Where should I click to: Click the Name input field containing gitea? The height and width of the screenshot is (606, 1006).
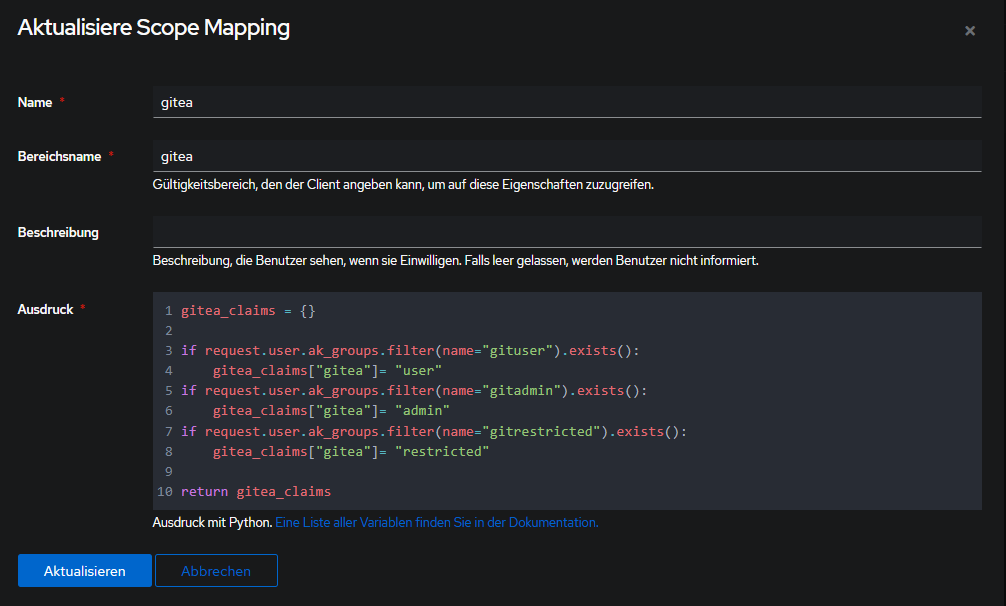pos(566,102)
